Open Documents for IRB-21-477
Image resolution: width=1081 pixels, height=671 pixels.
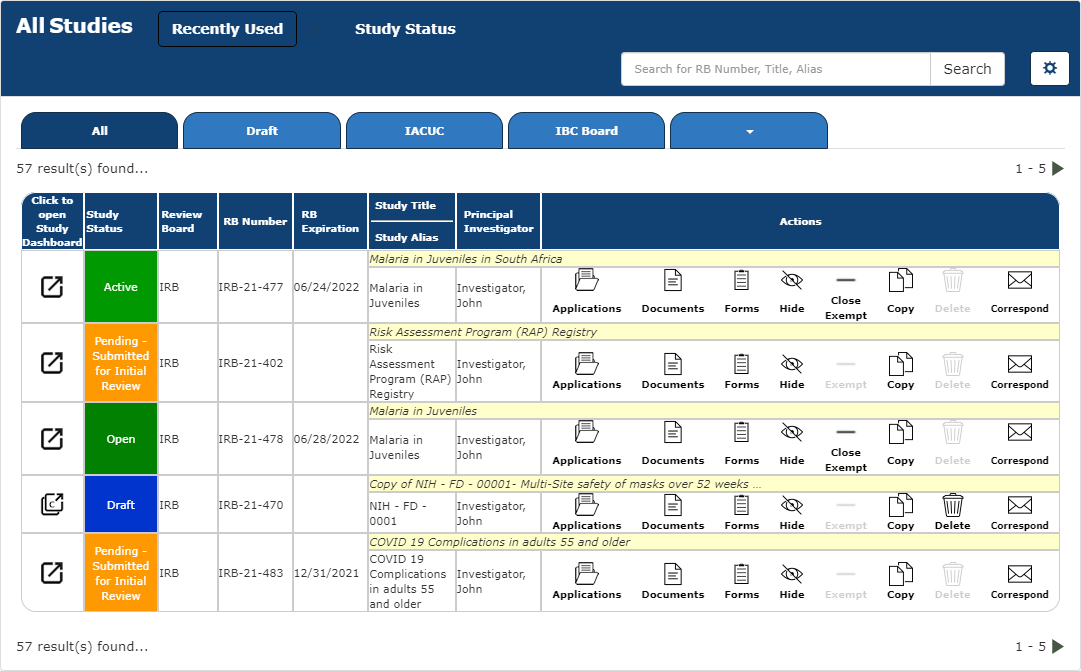[673, 291]
